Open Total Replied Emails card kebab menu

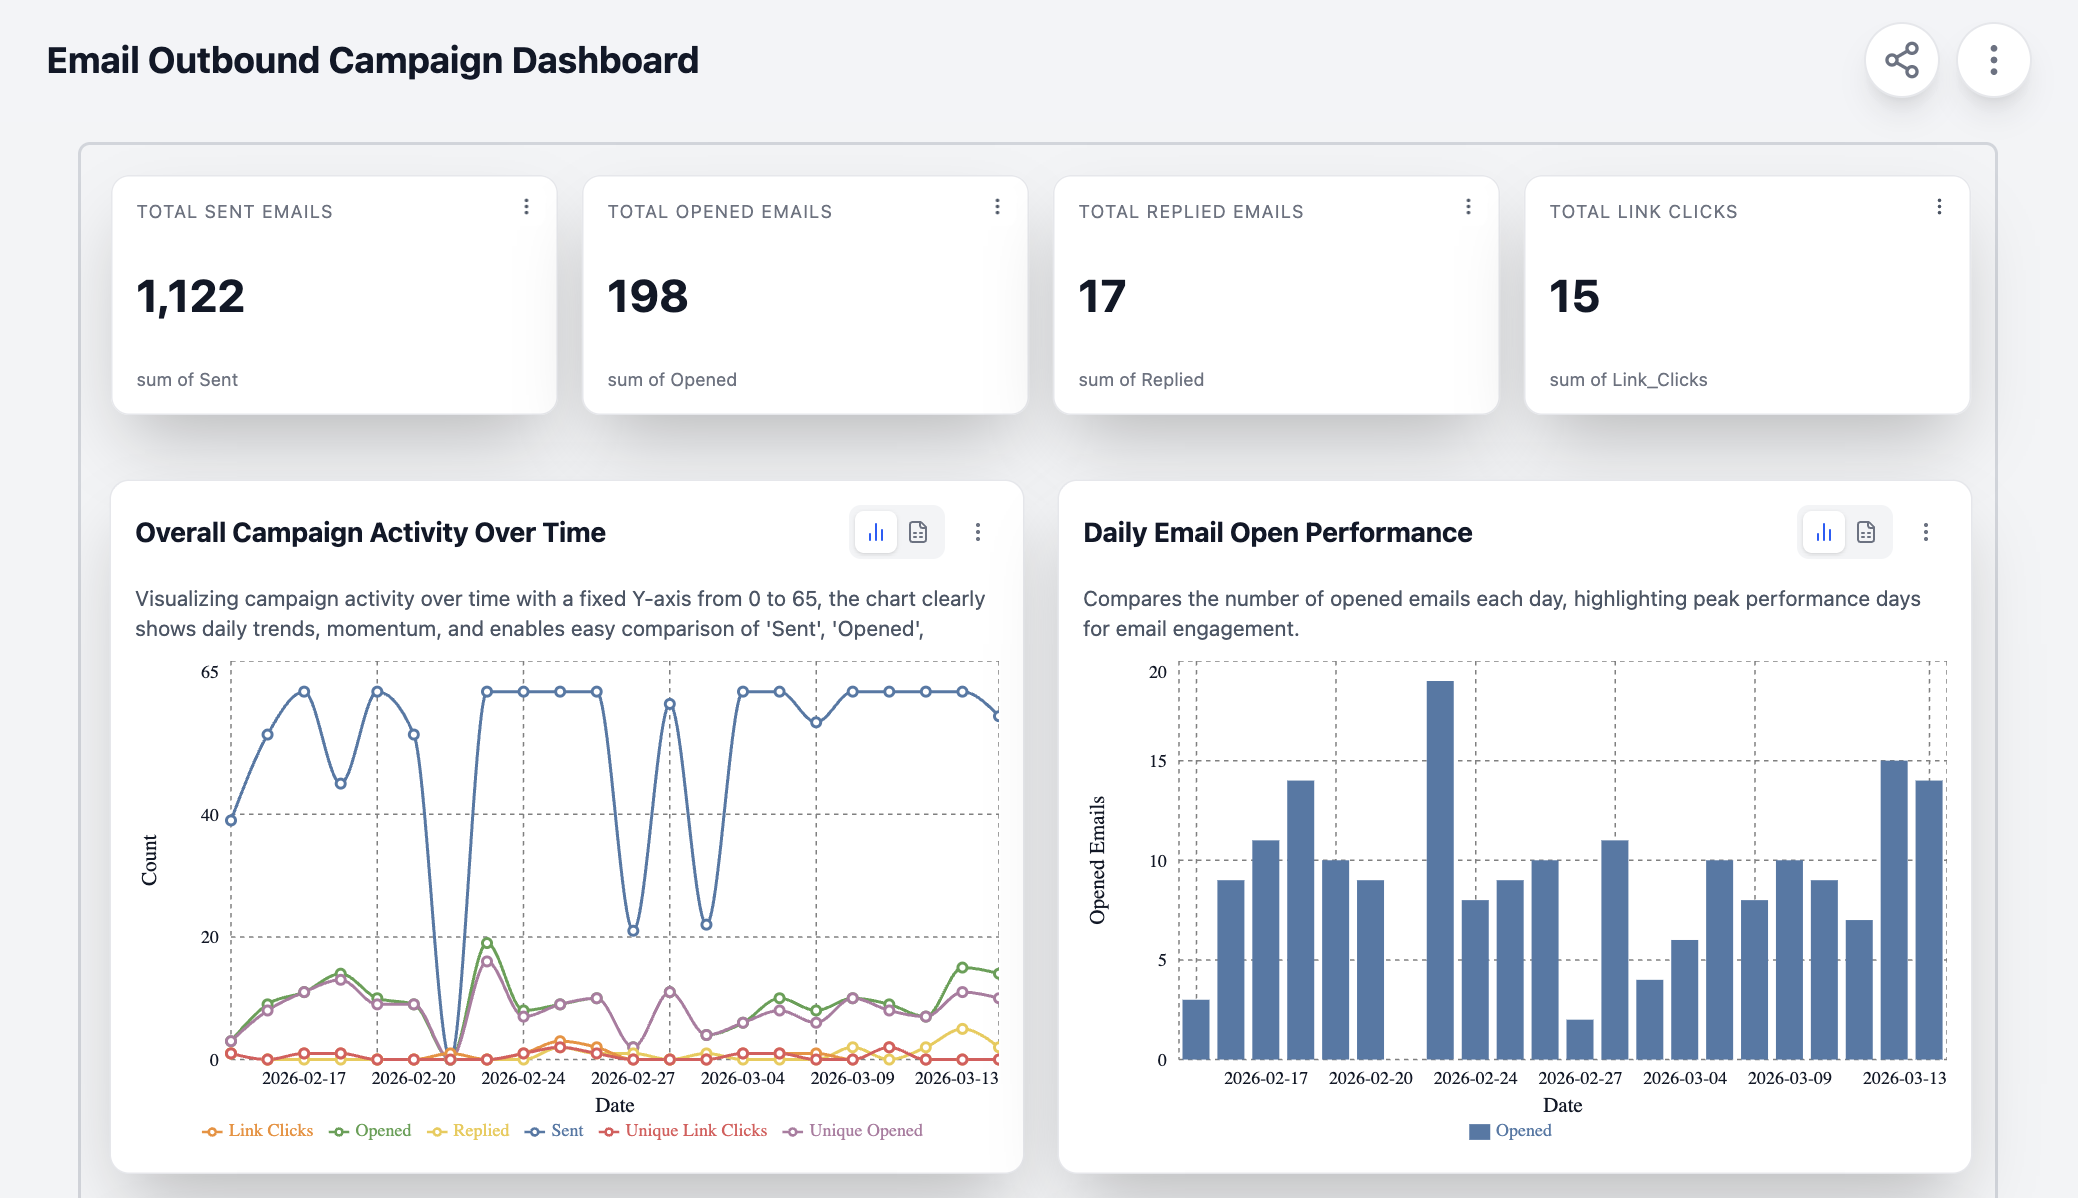pyautogui.click(x=1468, y=207)
